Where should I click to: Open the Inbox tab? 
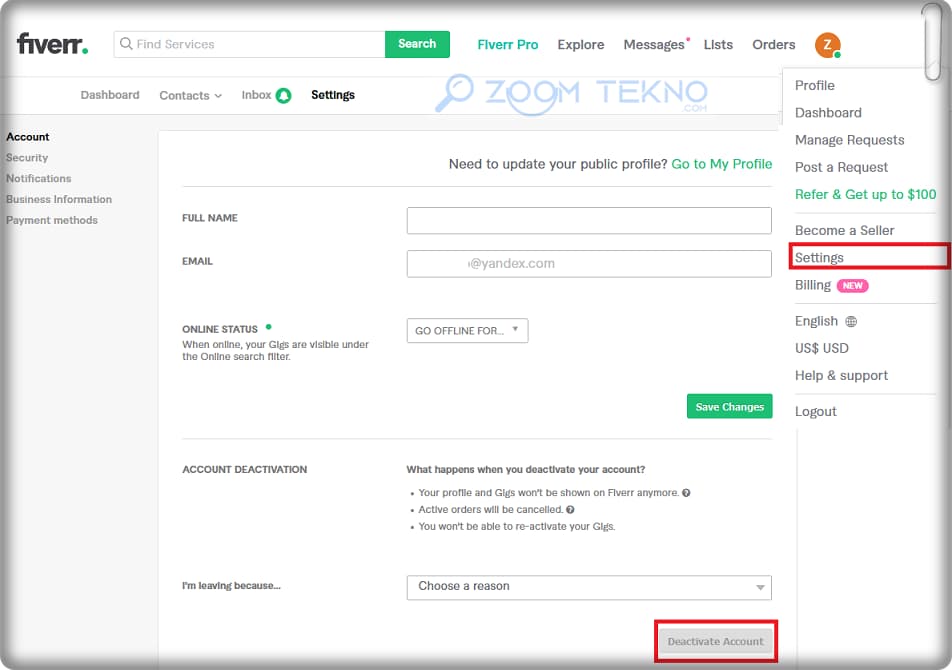(x=256, y=95)
